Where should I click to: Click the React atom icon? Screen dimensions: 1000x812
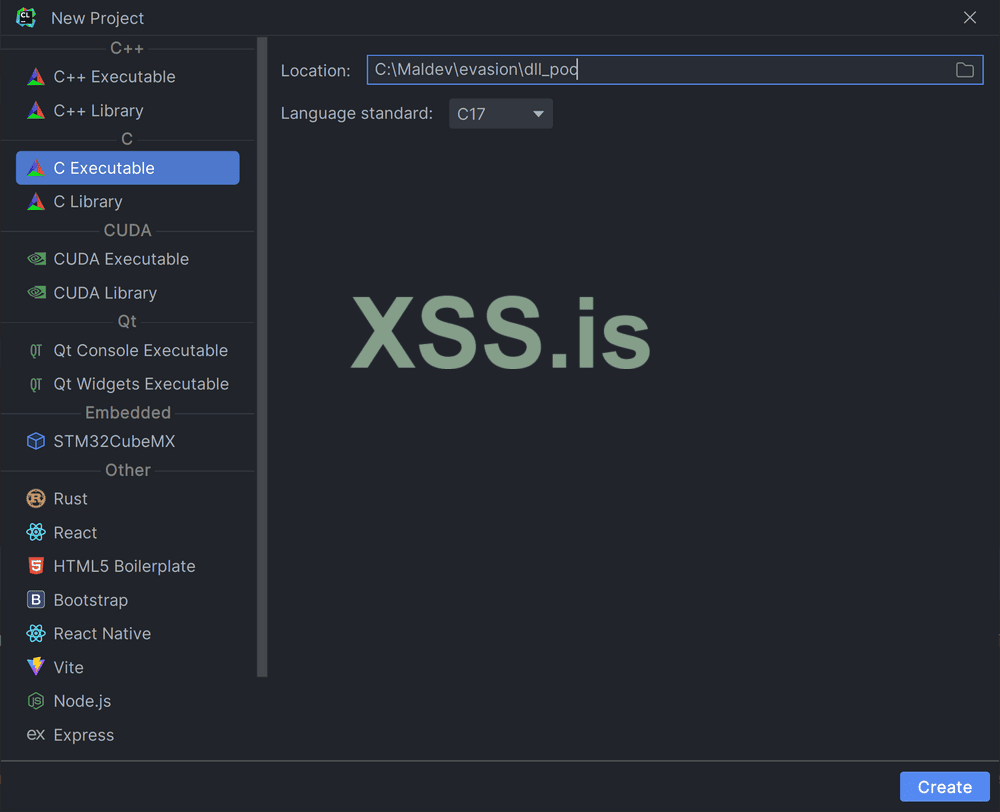tap(36, 533)
